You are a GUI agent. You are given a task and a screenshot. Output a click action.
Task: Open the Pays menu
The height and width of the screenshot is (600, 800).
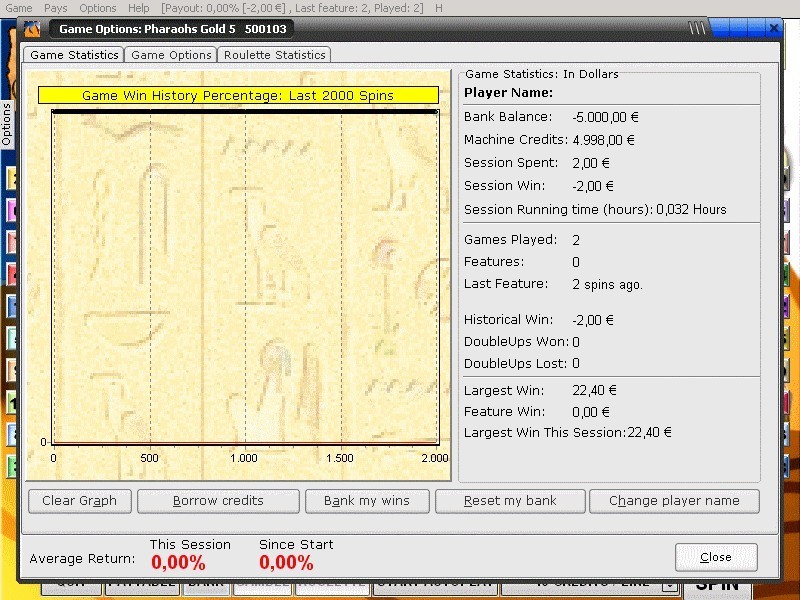(x=56, y=8)
